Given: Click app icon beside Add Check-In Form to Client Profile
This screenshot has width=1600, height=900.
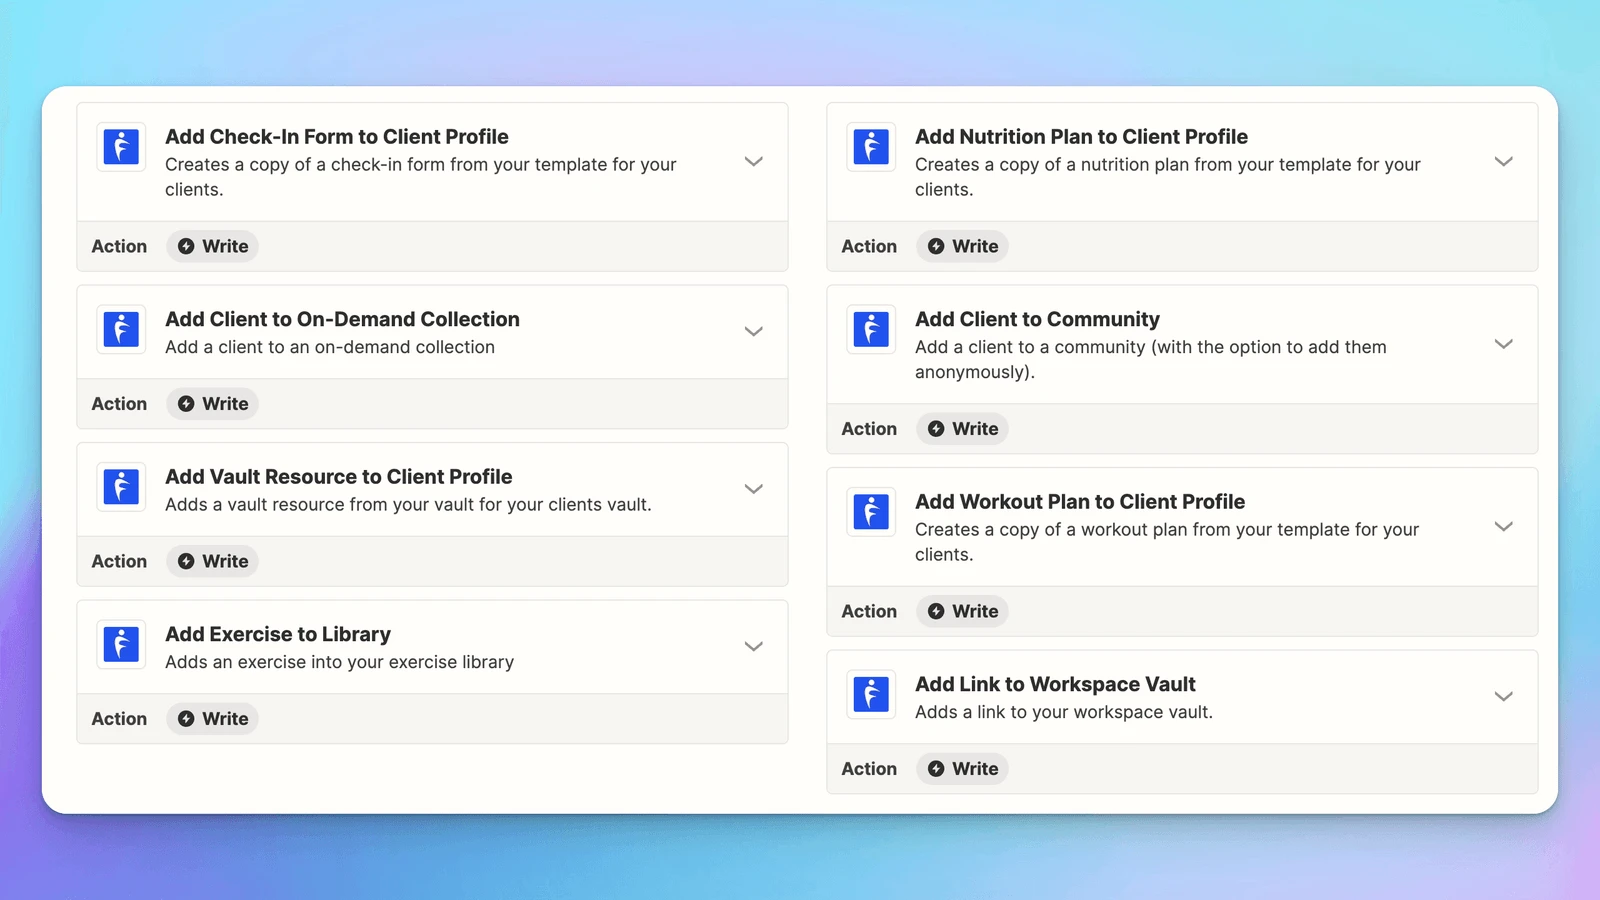Looking at the screenshot, I should [x=121, y=147].
